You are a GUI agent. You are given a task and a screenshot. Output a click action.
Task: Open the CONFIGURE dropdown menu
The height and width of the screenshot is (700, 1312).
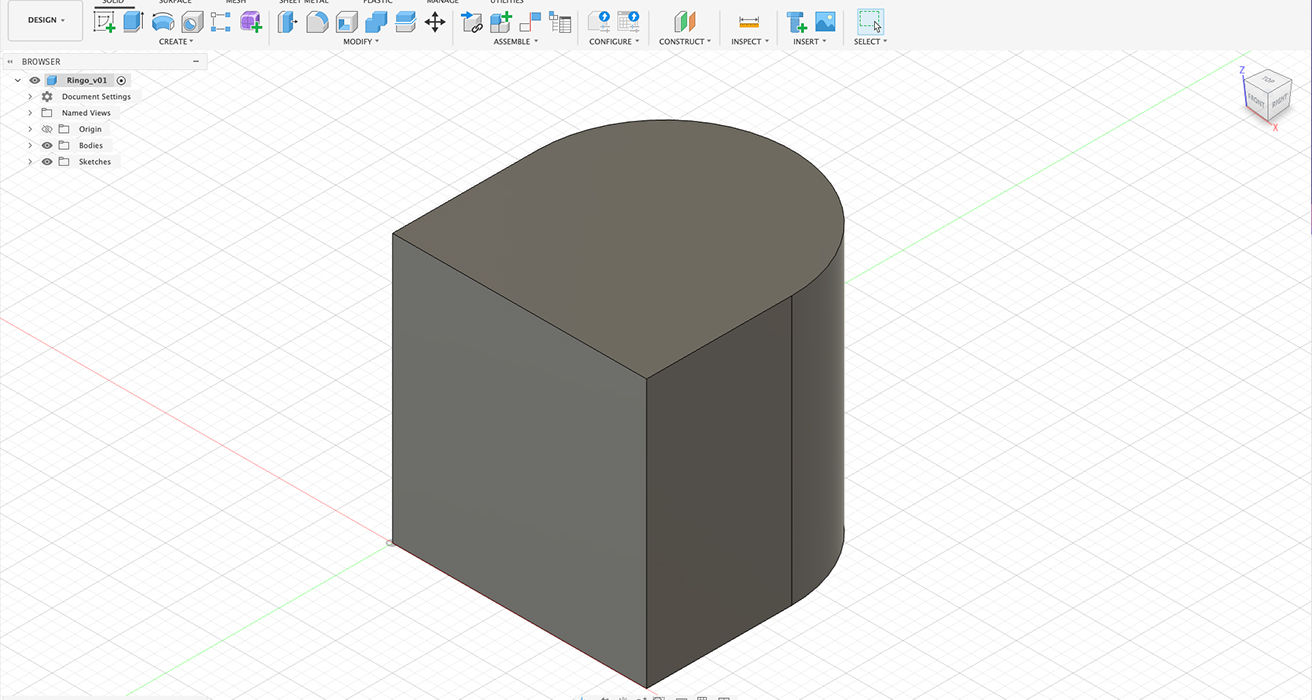(x=613, y=42)
